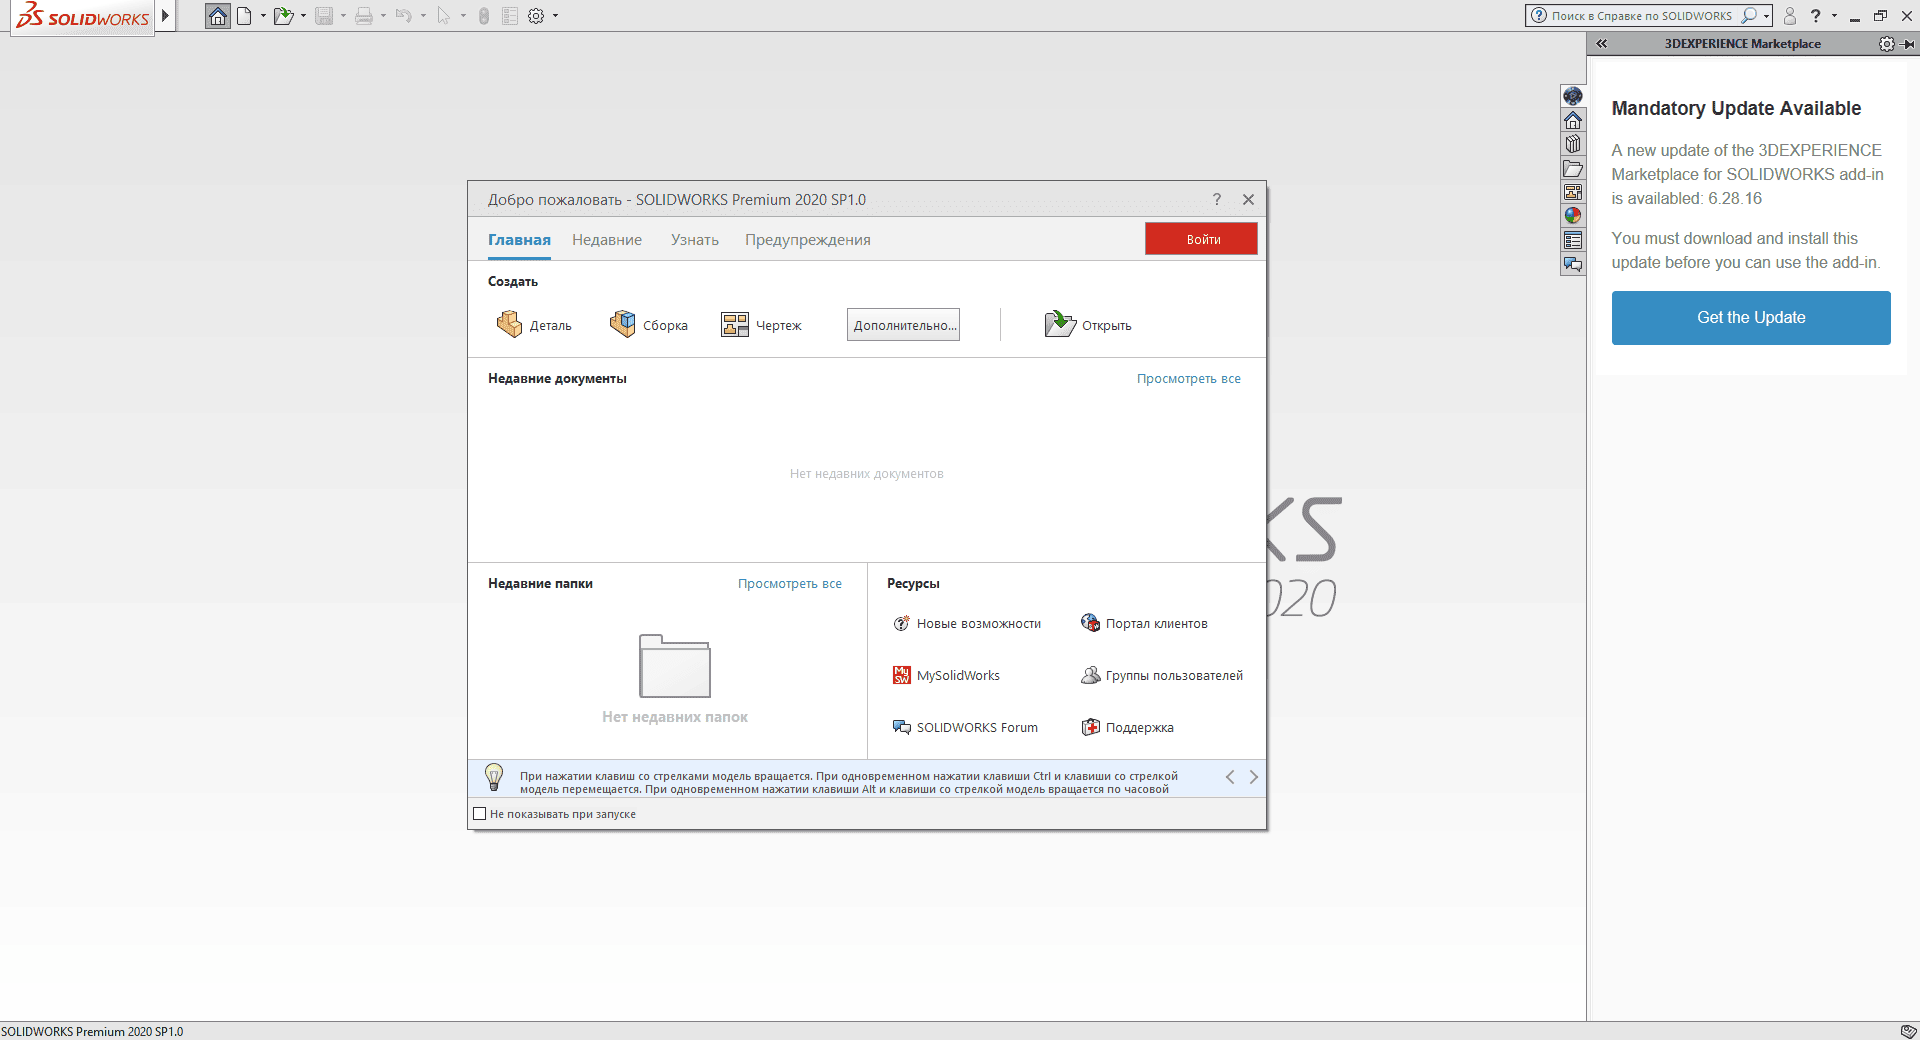Create a new Чертеж drawing
Image resolution: width=1920 pixels, height=1040 pixels.
pyautogui.click(x=761, y=324)
